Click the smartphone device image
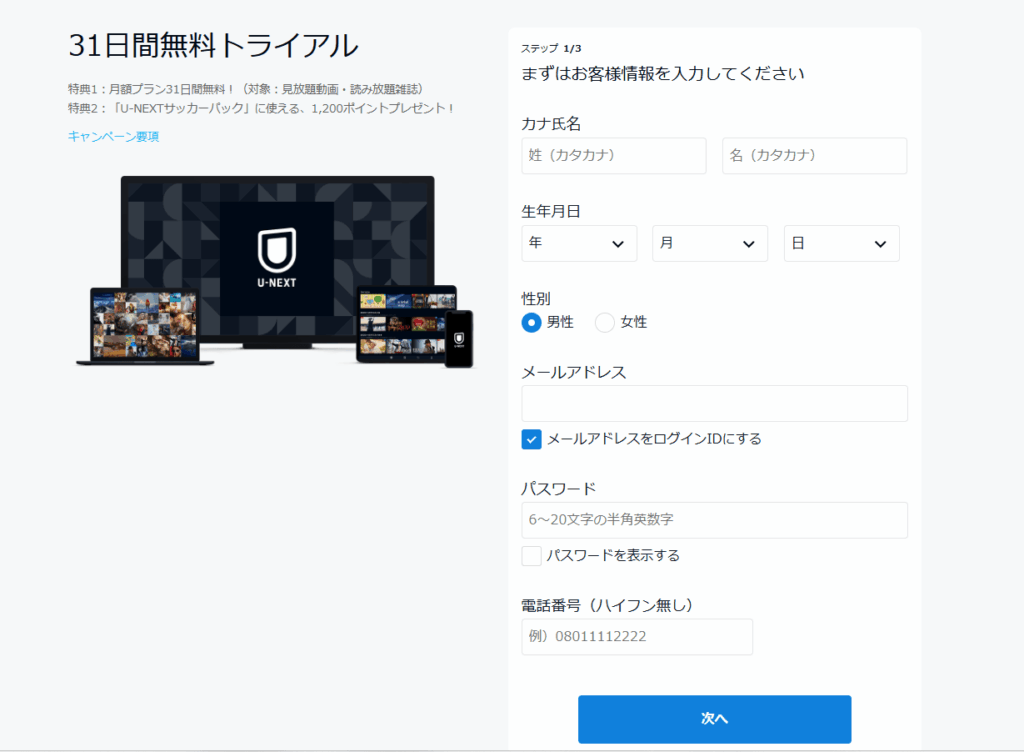Screen dimensions: 1024x752 (x=458, y=339)
